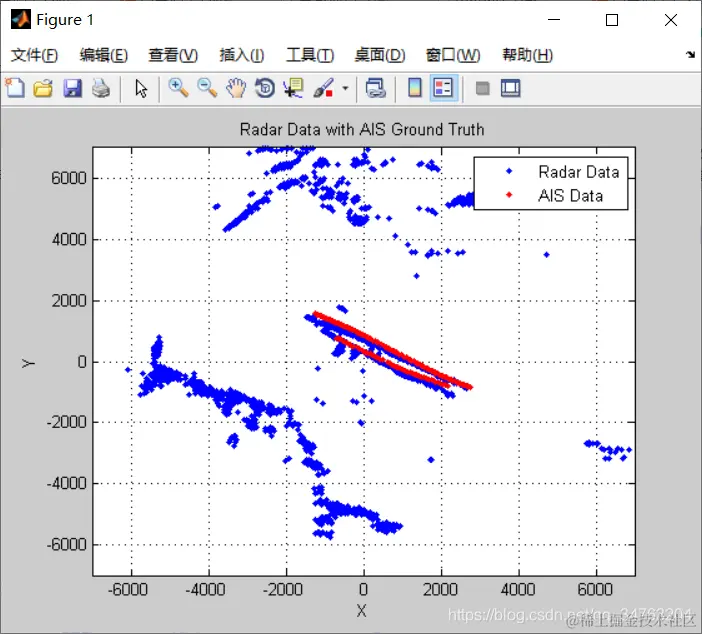Open the 编辑(E) menu
This screenshot has width=702, height=634.
(103, 55)
